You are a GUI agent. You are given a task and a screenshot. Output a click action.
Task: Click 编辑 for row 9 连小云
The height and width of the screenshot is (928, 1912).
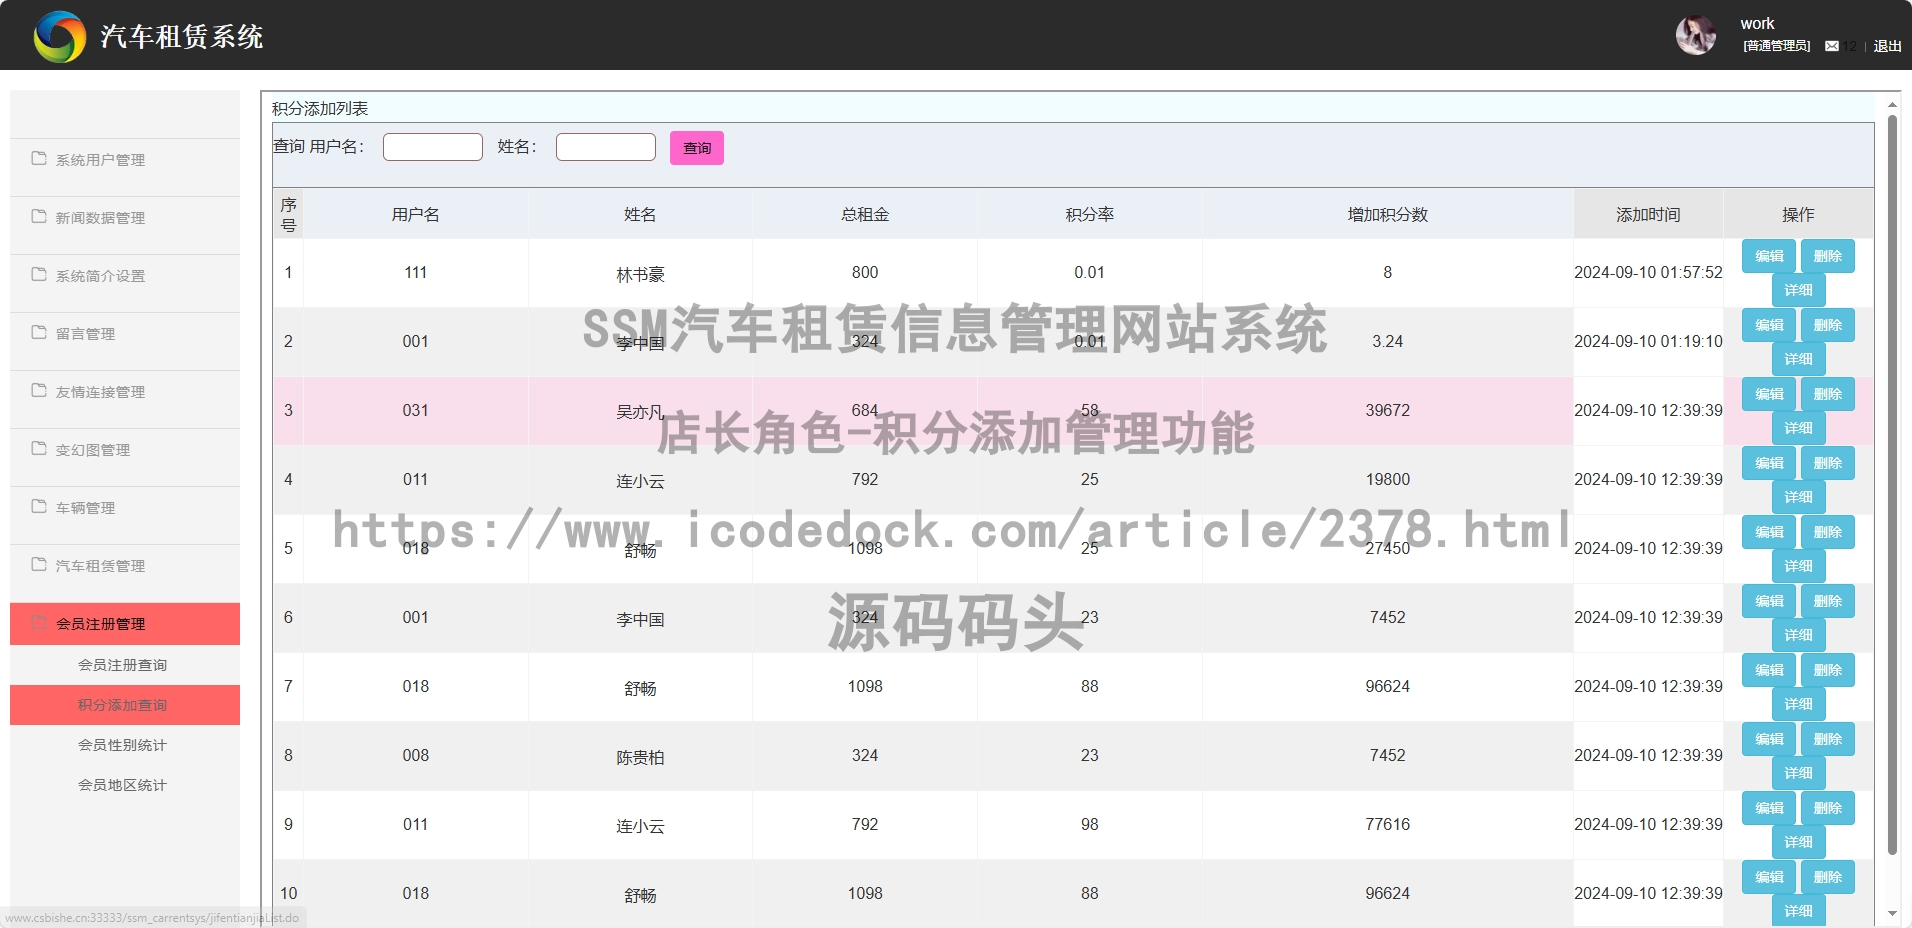coord(1769,808)
